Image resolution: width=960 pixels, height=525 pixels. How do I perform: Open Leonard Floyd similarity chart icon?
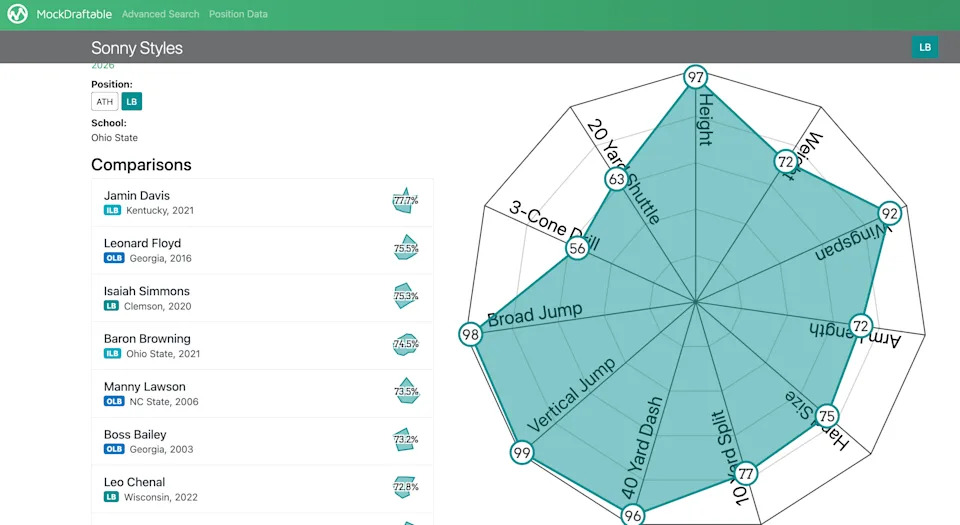pos(405,248)
